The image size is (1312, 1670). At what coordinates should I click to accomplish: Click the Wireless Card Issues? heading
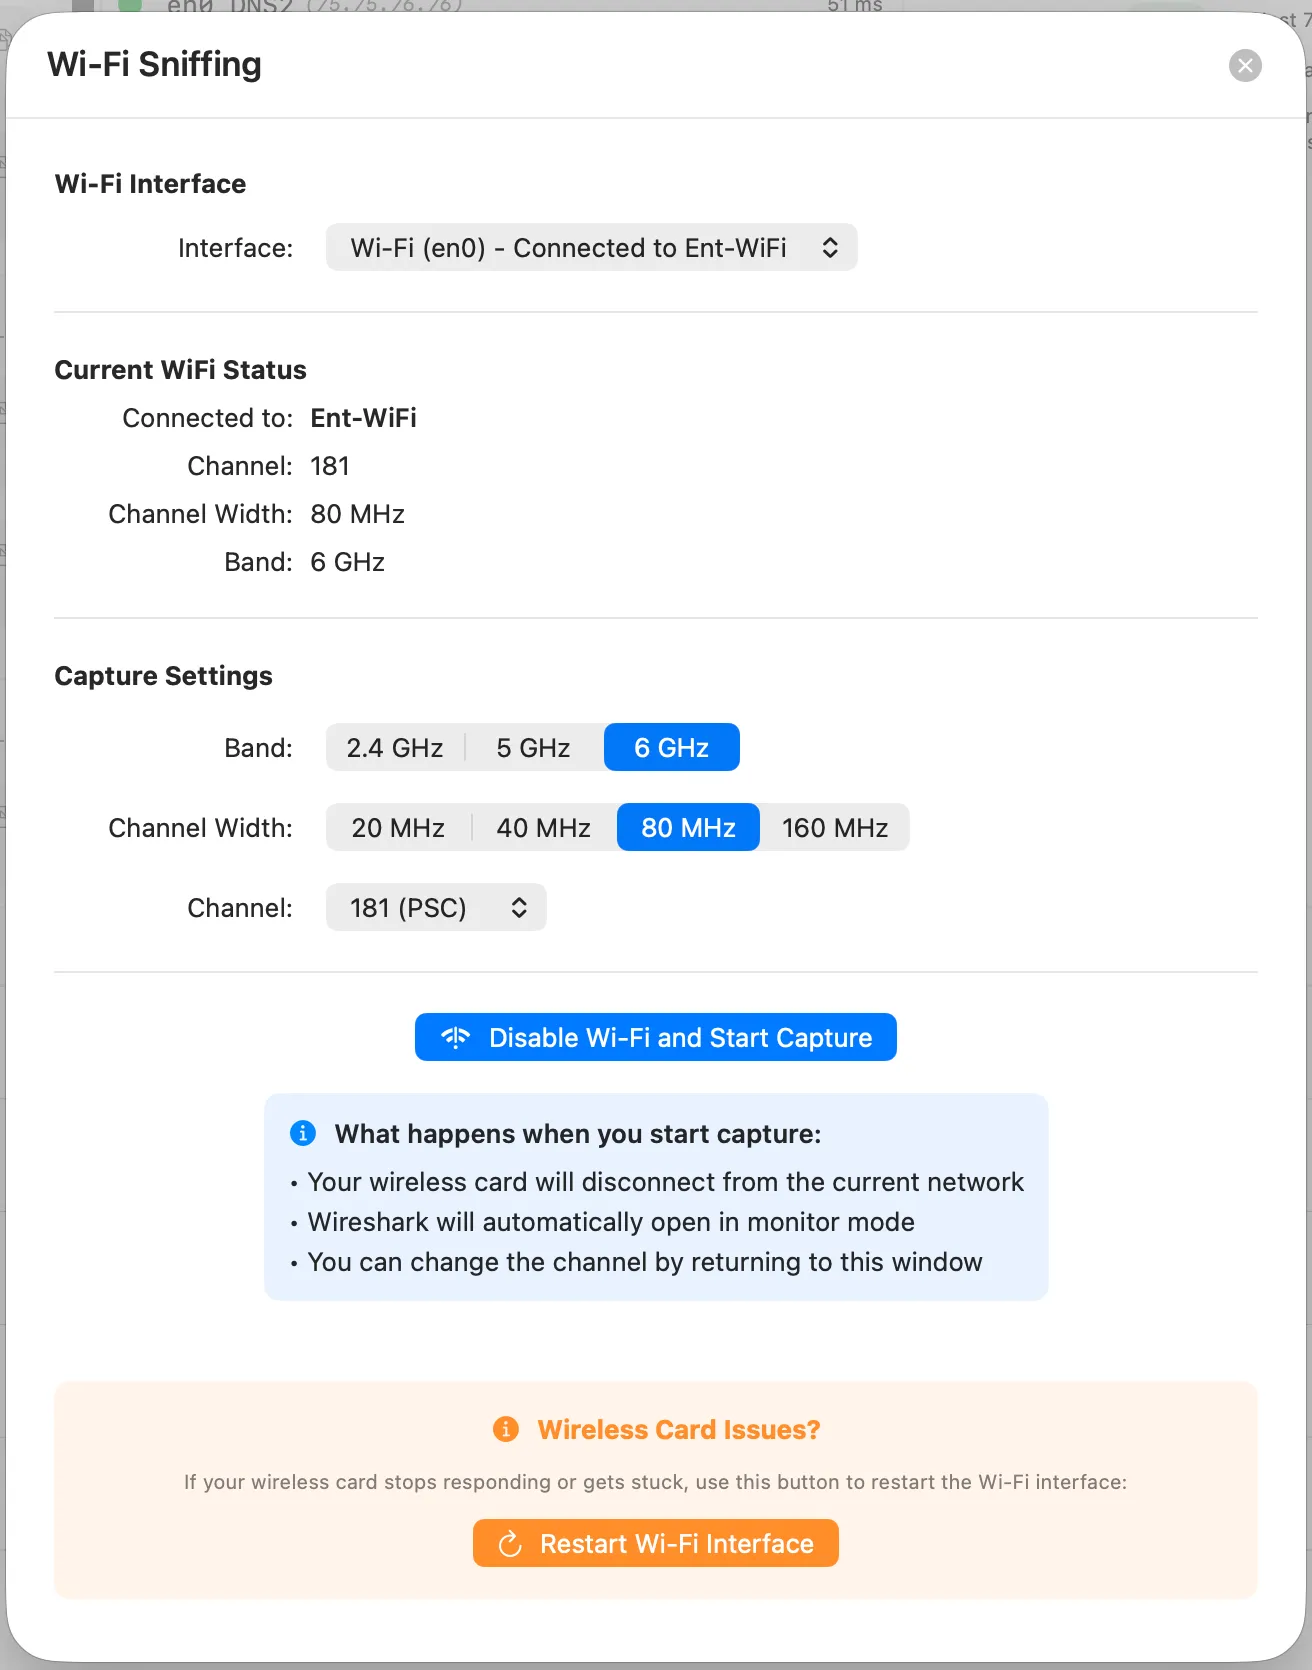click(x=678, y=1430)
